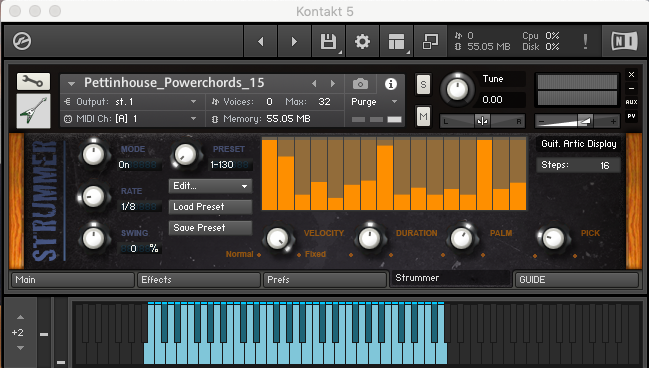Select the Strummer tab
Screen dimensions: 649x368
tap(450, 278)
